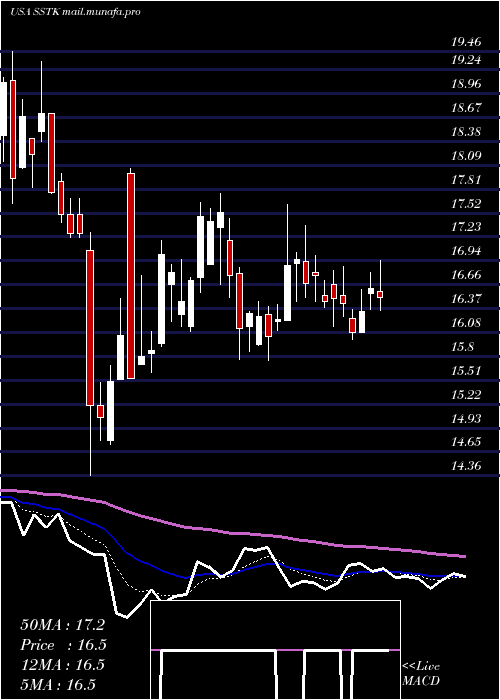Click the 12MA : 16.5 readout
Image resolution: width=500 pixels, height=700 pixels.
coord(62,665)
